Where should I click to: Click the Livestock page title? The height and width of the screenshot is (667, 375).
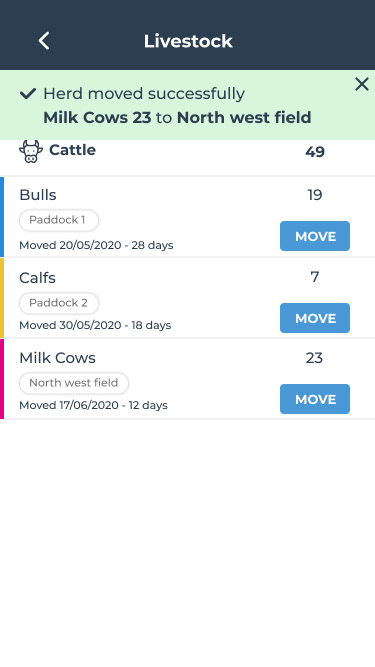[188, 41]
